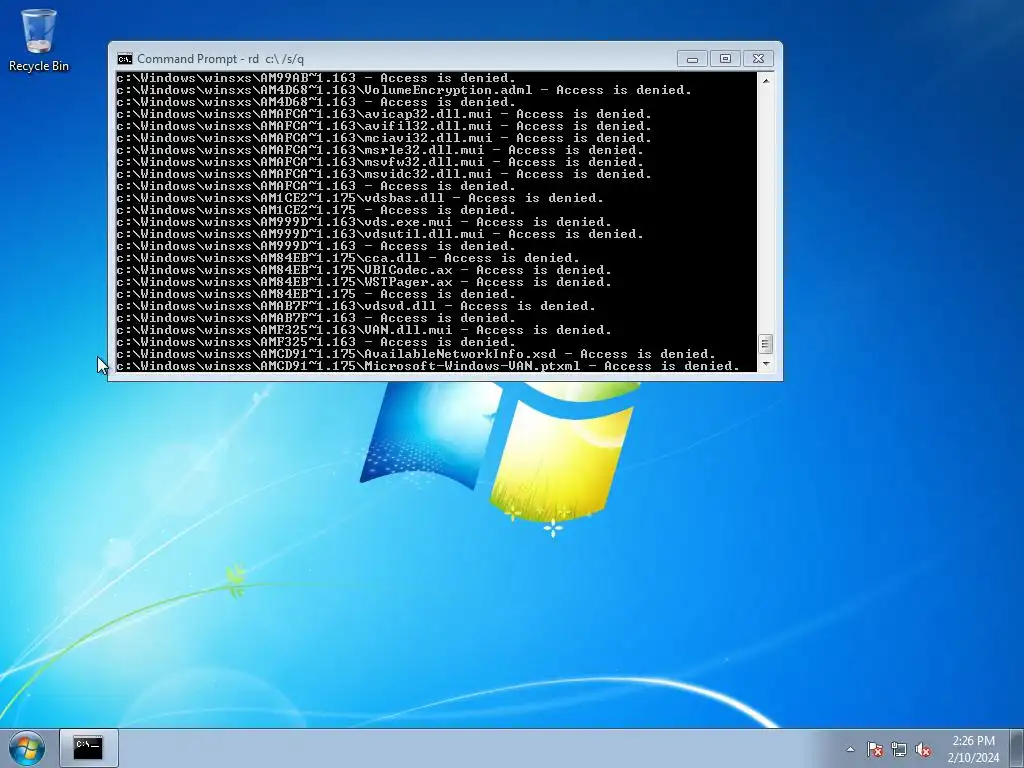Click the avifil32.dll.mui output line
Image resolution: width=1024 pixels, height=768 pixels.
tap(384, 126)
